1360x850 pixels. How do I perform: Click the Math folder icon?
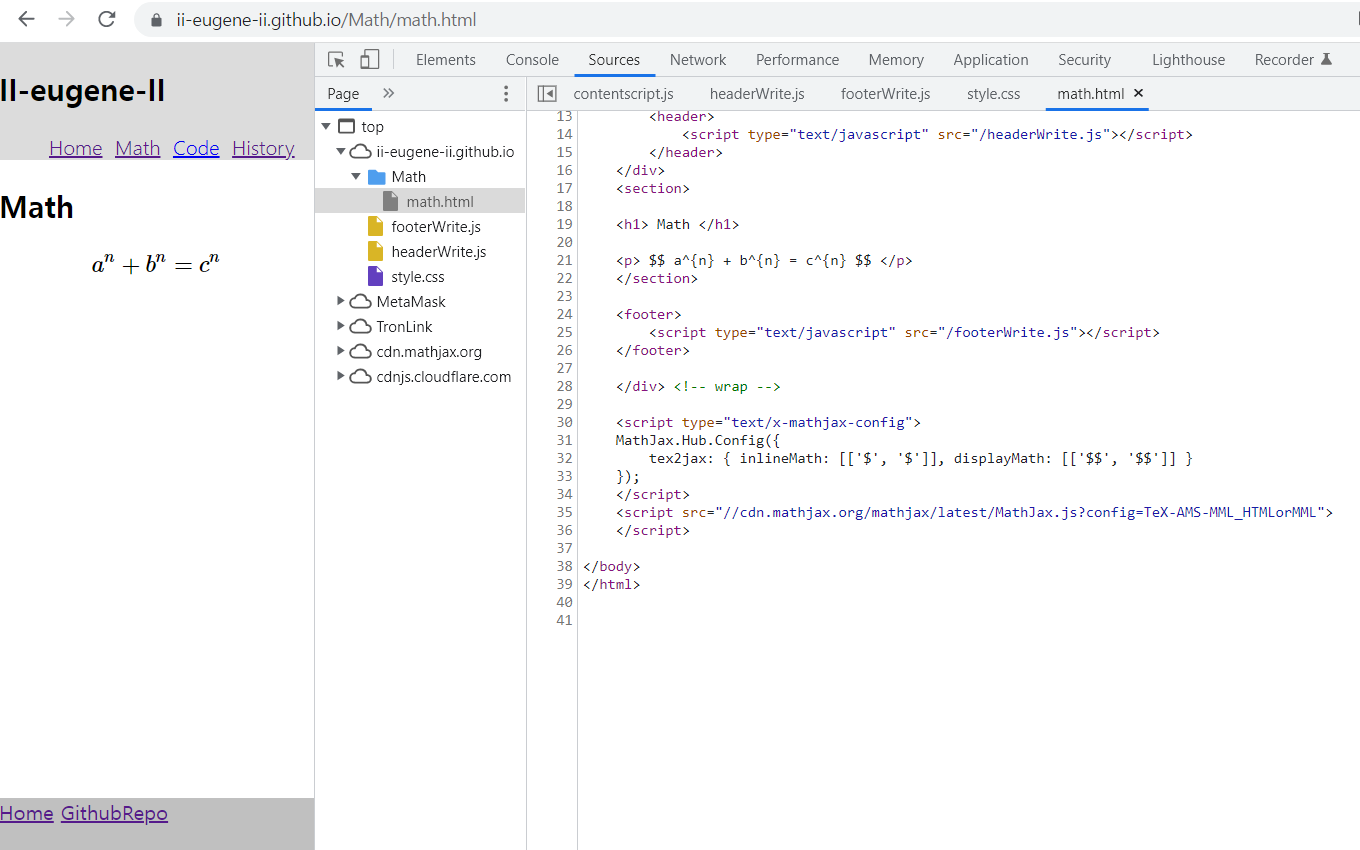click(376, 177)
